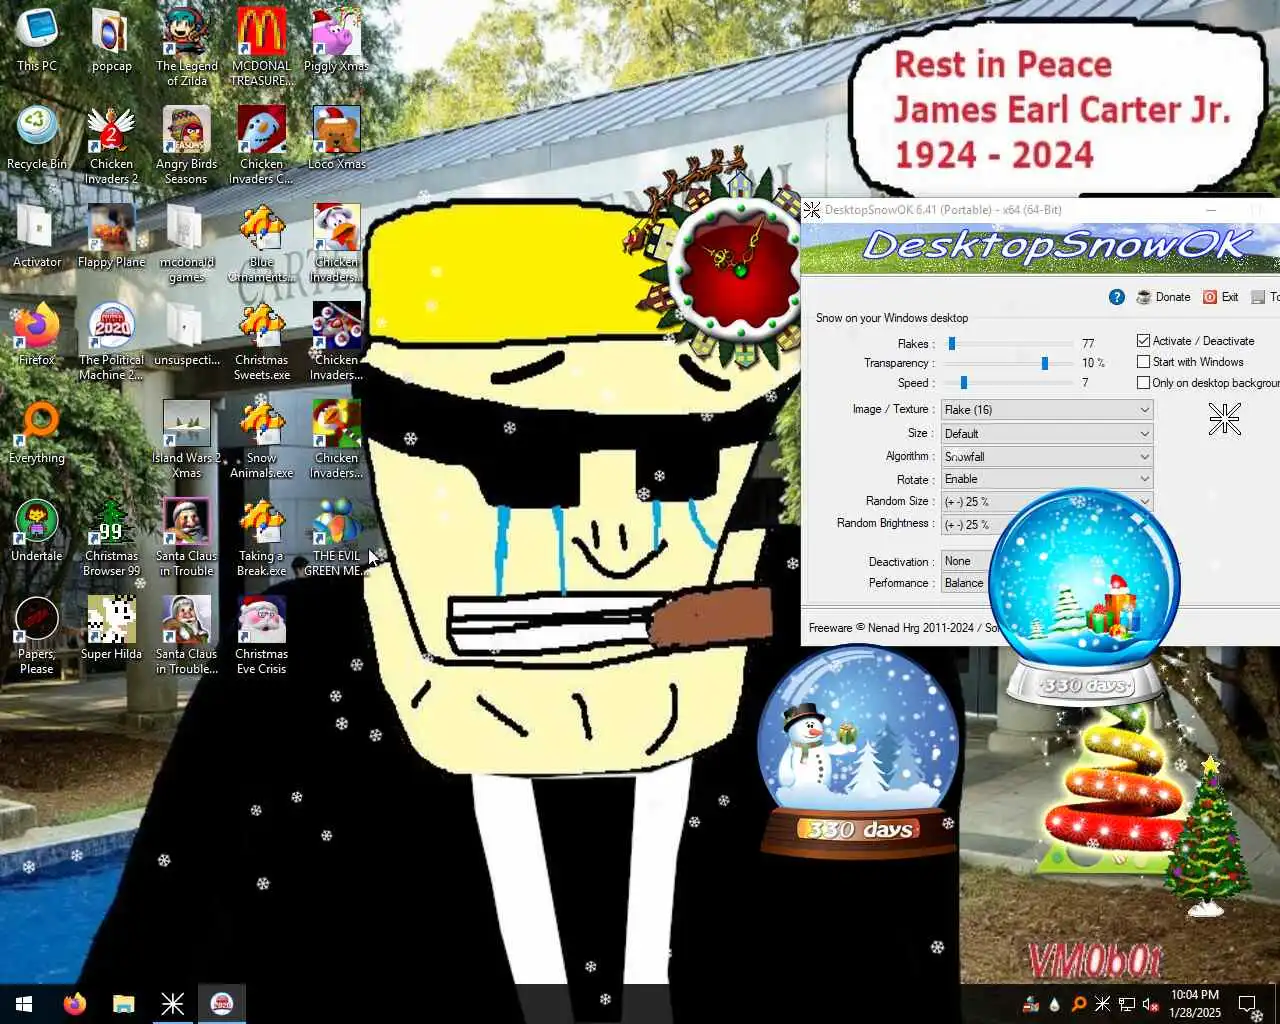This screenshot has height=1024, width=1280.
Task: Toggle Activate / Deactivate checkbox
Action: pos(1144,341)
